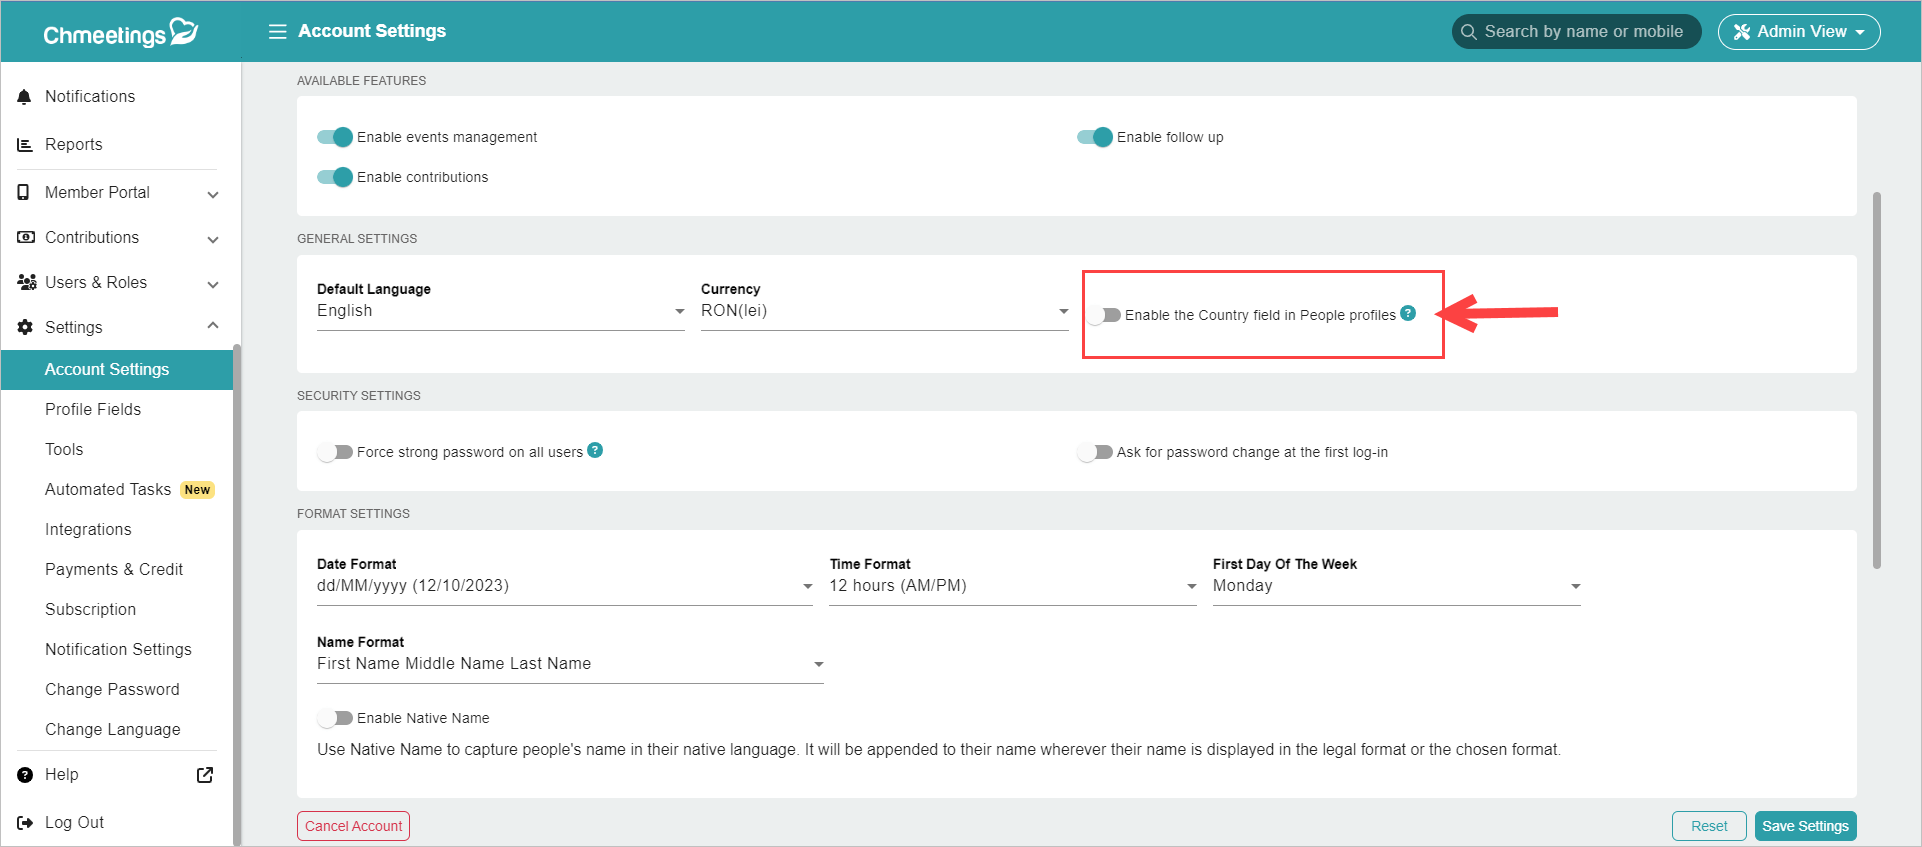The image size is (1922, 847).
Task: Open Notifications page
Action: coord(90,96)
